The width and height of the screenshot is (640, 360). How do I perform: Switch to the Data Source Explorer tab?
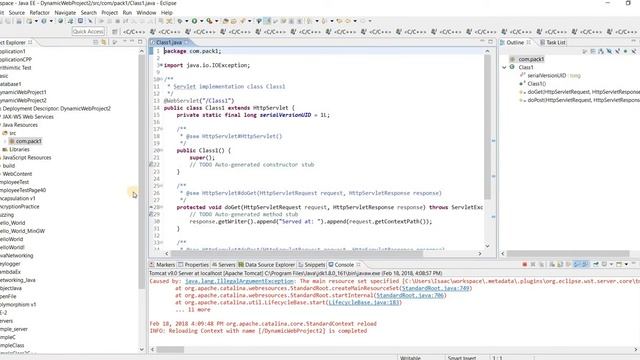tap(267, 264)
